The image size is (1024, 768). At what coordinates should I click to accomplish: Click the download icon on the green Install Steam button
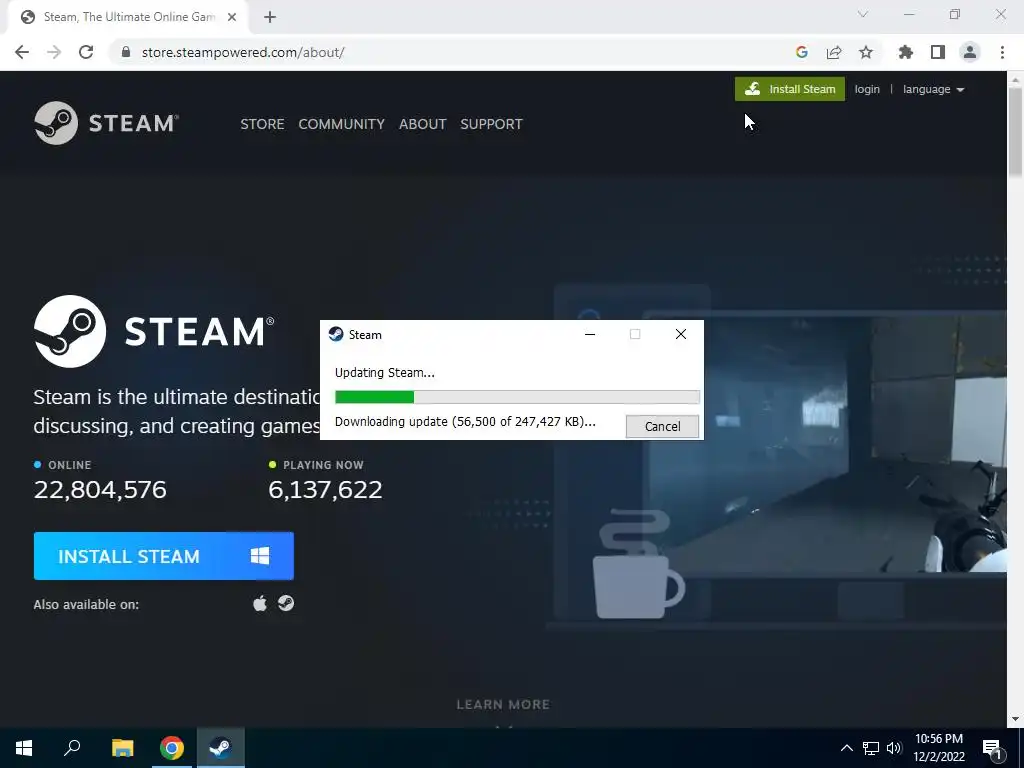click(752, 89)
